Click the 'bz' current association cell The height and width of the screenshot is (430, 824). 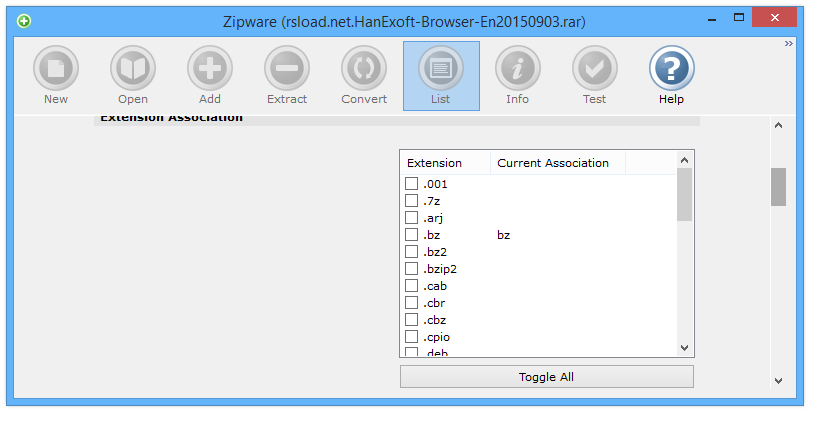click(x=503, y=235)
